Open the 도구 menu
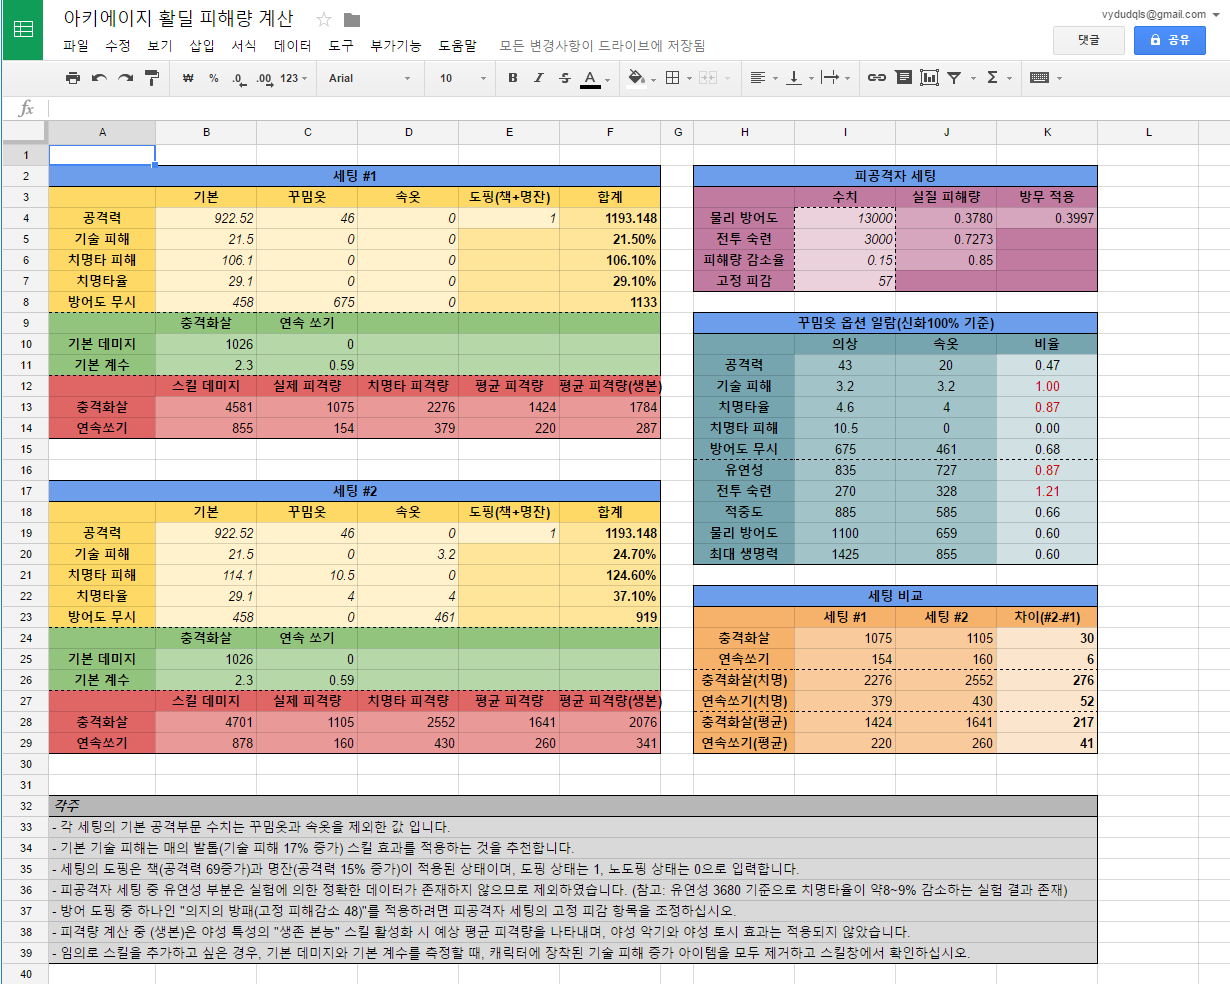 340,46
